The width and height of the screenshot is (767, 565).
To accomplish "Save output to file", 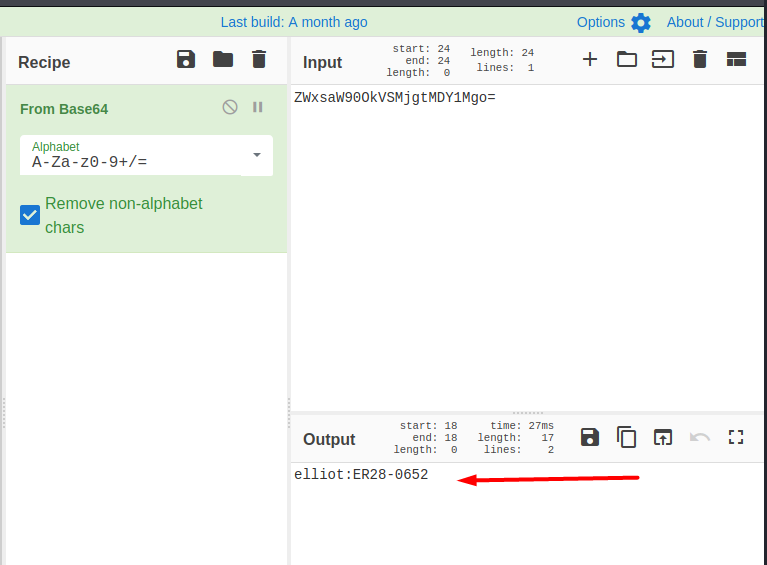I will [590, 437].
